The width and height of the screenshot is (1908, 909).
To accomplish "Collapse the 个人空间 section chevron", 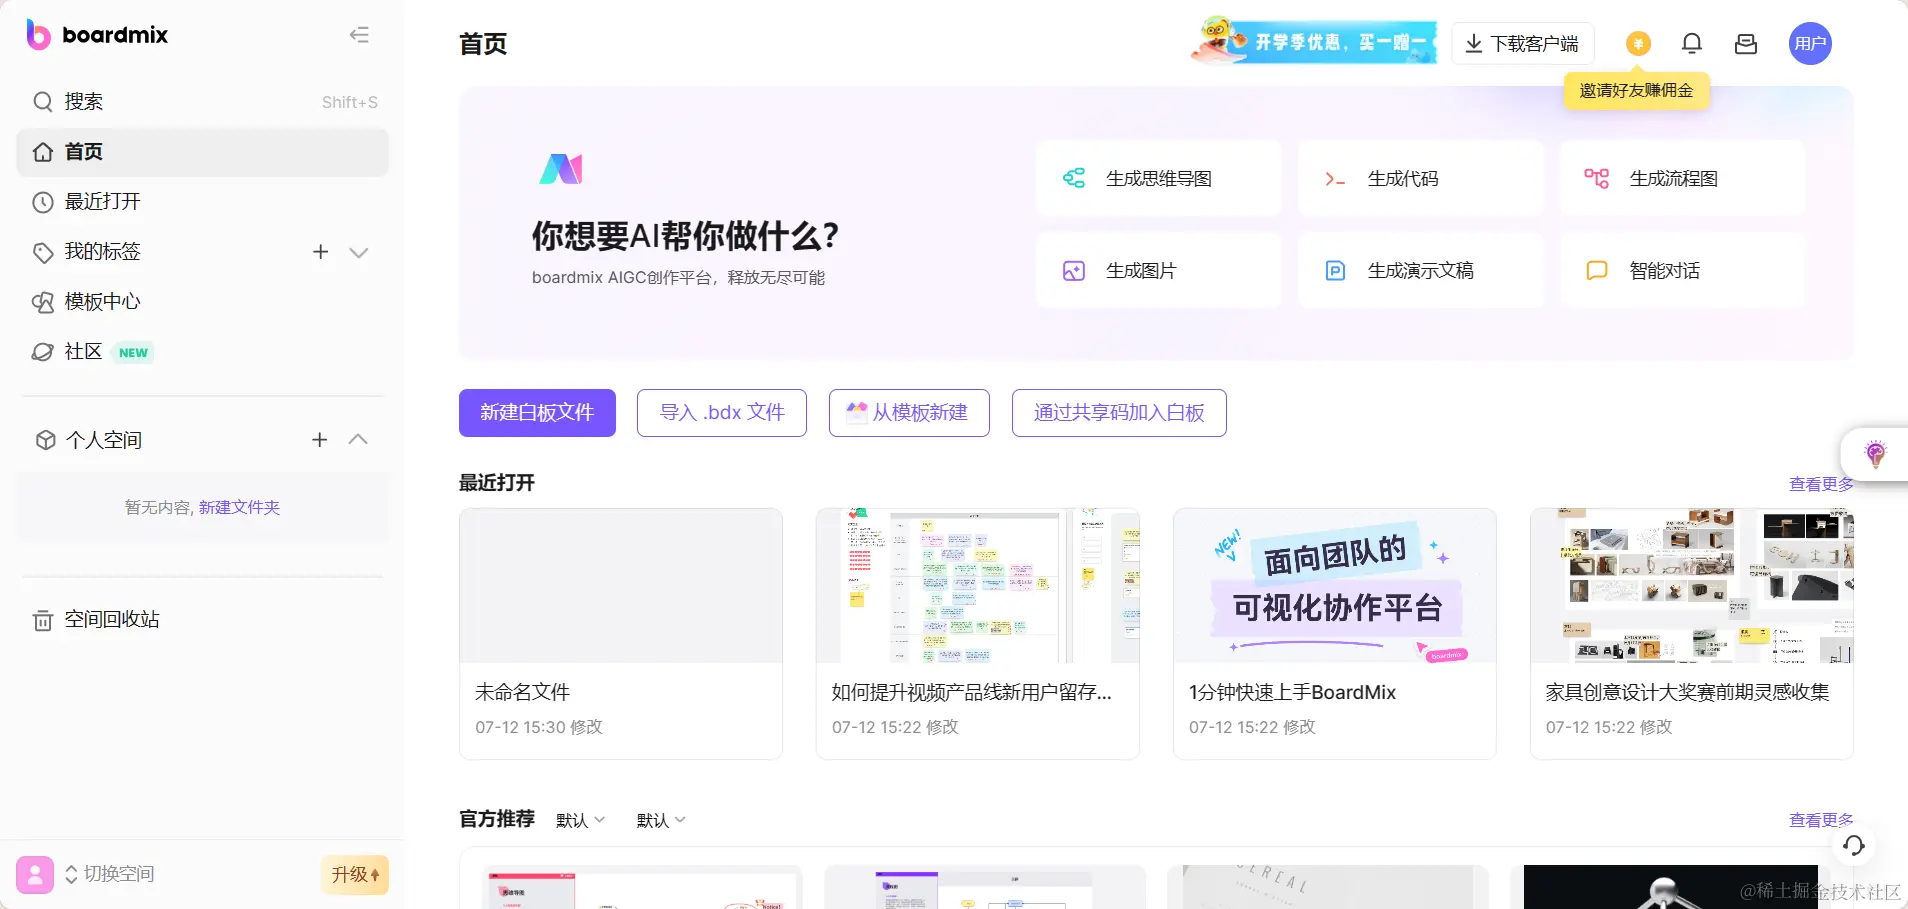I will pos(358,440).
